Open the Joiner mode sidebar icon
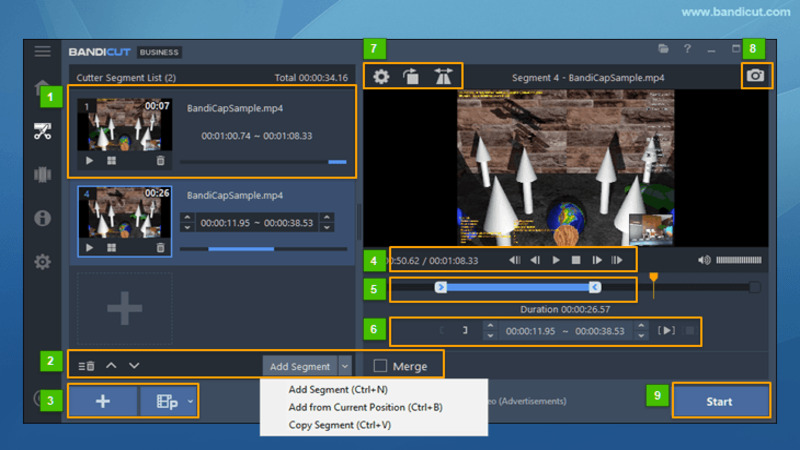The height and width of the screenshot is (450, 800). (x=42, y=174)
